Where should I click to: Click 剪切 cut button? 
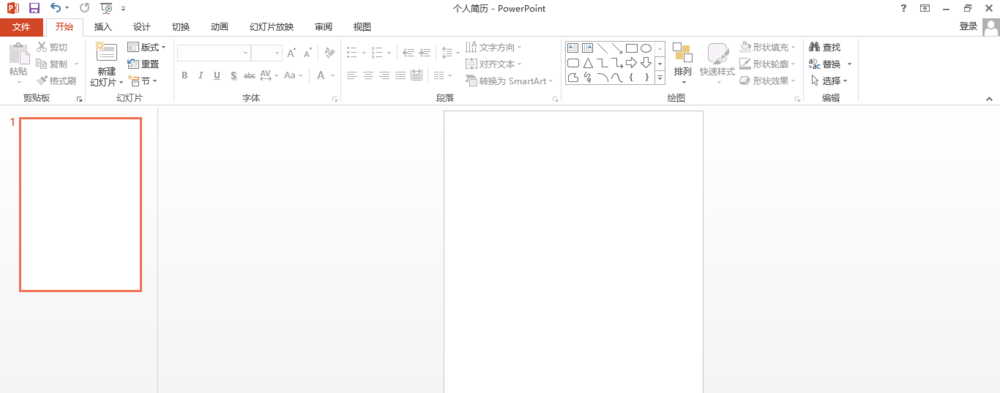(52, 47)
